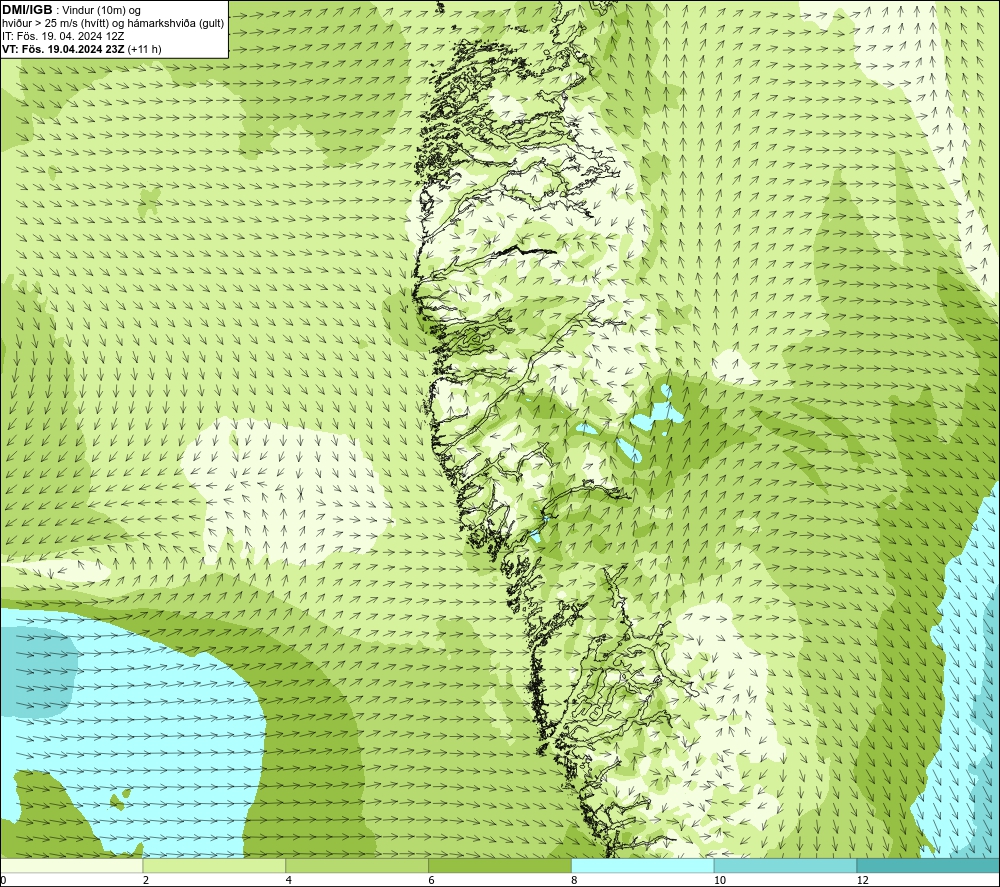Click the DMI/IGB title text
Image resolution: width=1000 pixels, height=887 pixels.
[x=27, y=10]
